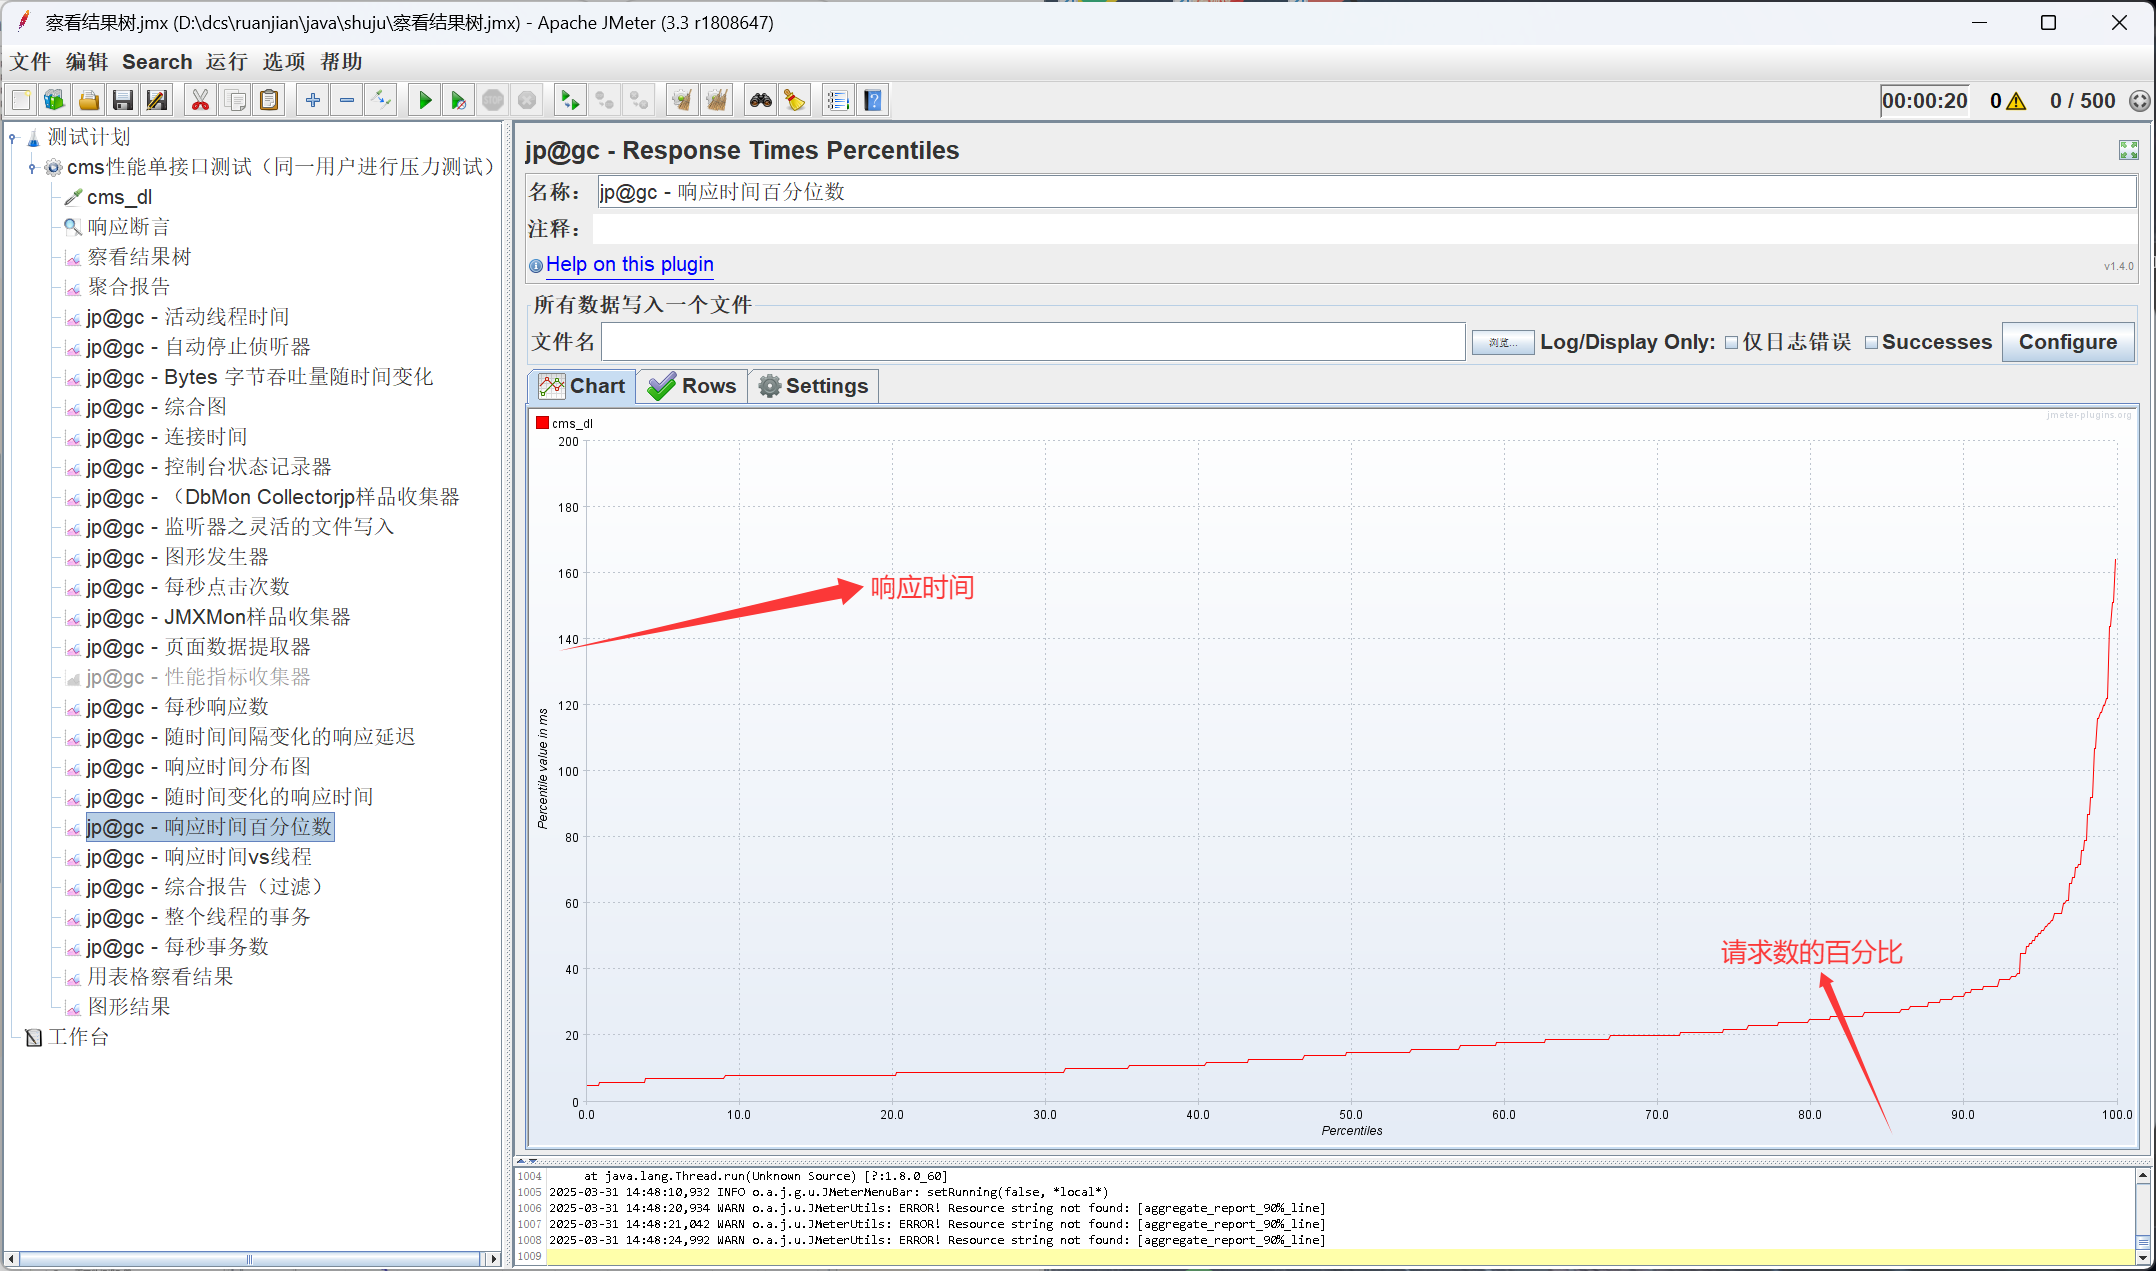The height and width of the screenshot is (1271, 2156).
Task: Click the Save test plan floppy icon
Action: point(123,100)
